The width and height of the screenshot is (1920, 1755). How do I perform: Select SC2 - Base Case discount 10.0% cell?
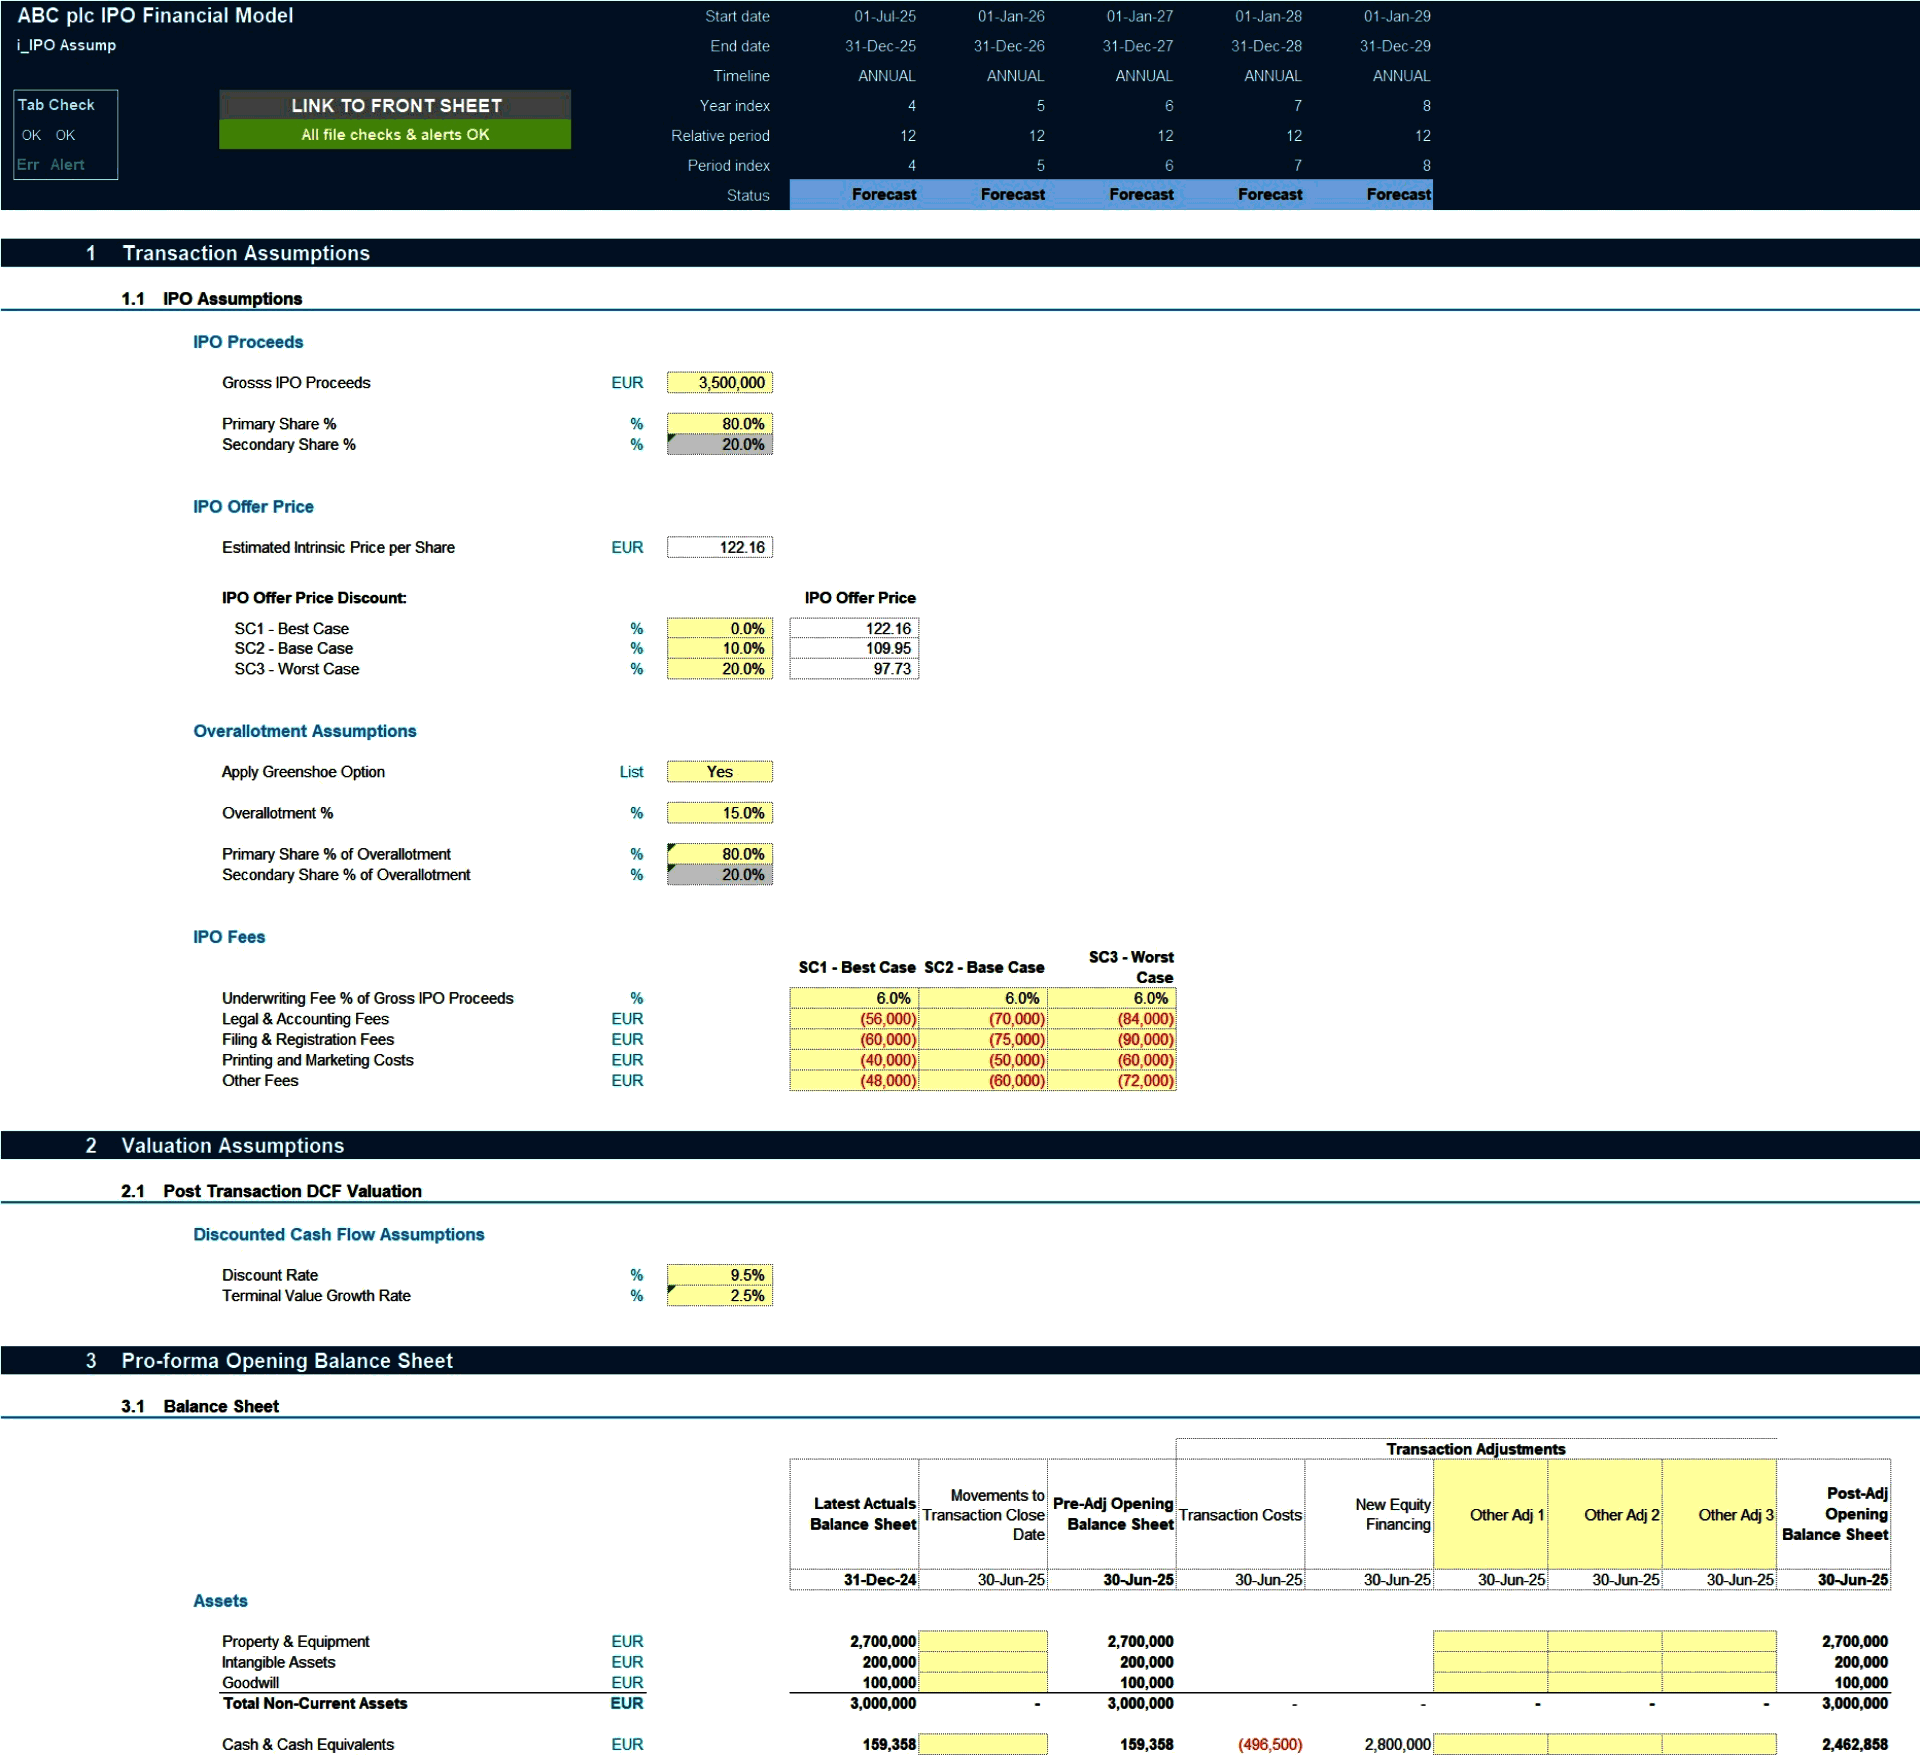(x=720, y=648)
